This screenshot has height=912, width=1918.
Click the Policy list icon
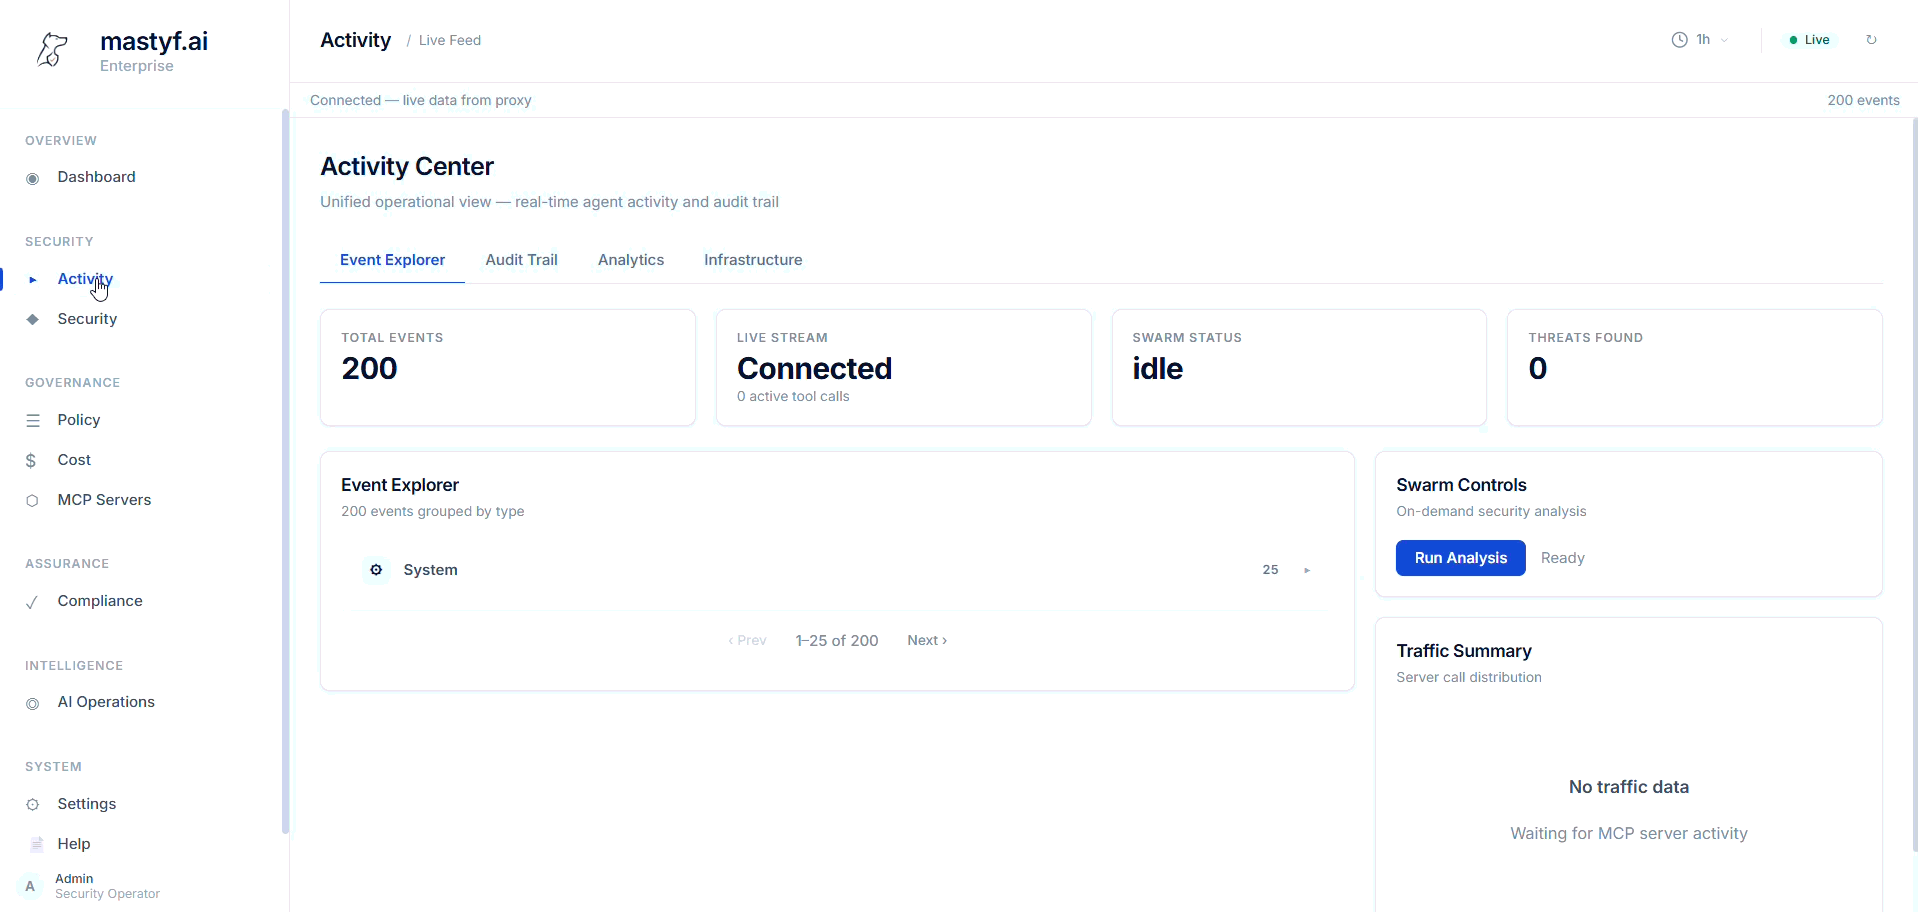click(33, 421)
